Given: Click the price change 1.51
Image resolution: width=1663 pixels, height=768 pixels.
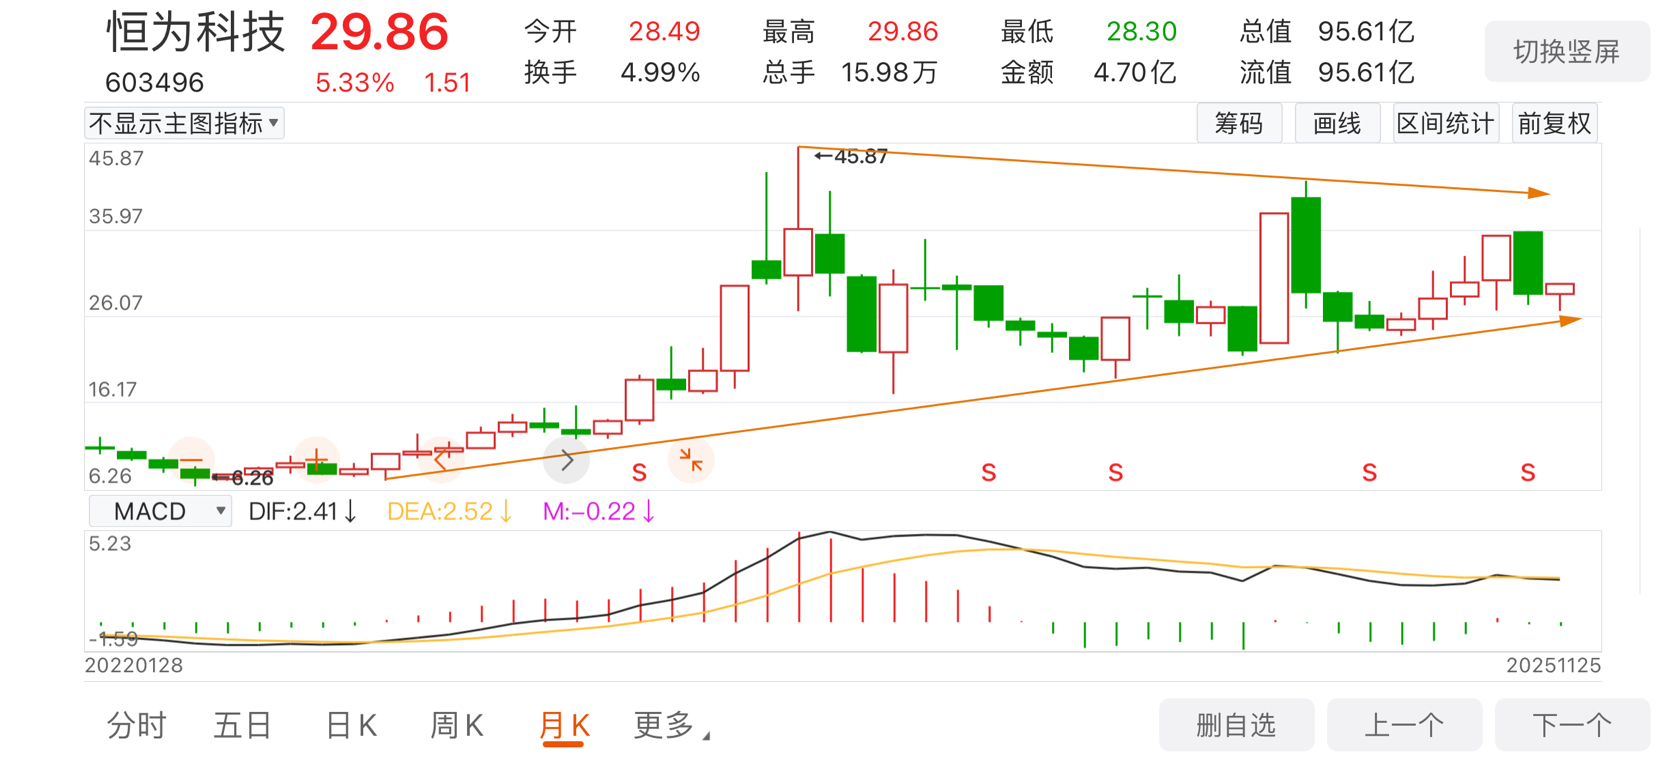Looking at the screenshot, I should pos(447,83).
